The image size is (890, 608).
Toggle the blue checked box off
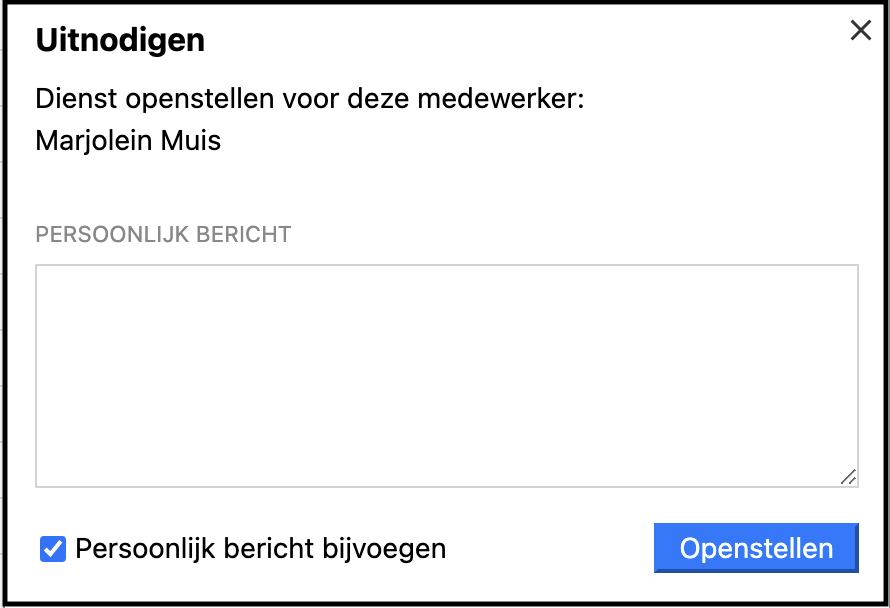53,549
